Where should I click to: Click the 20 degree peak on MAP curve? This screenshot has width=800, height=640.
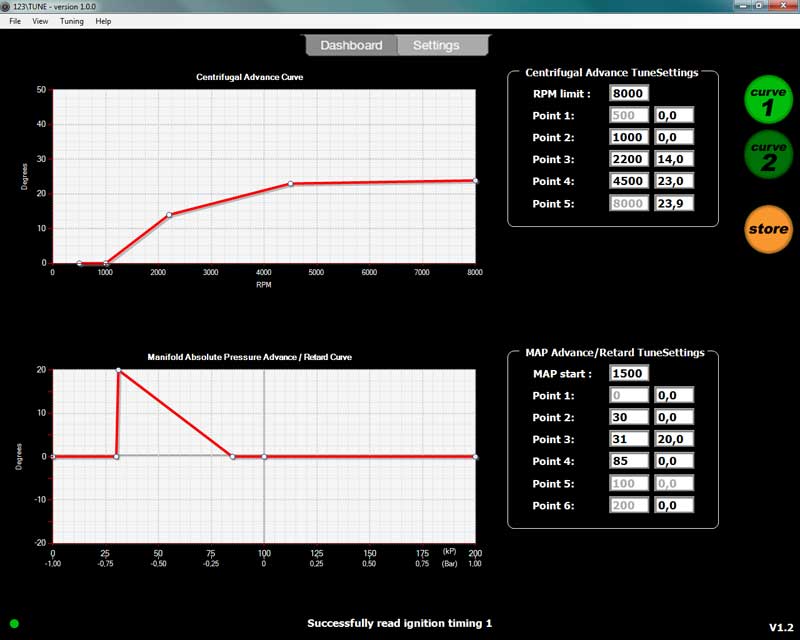[x=119, y=370]
